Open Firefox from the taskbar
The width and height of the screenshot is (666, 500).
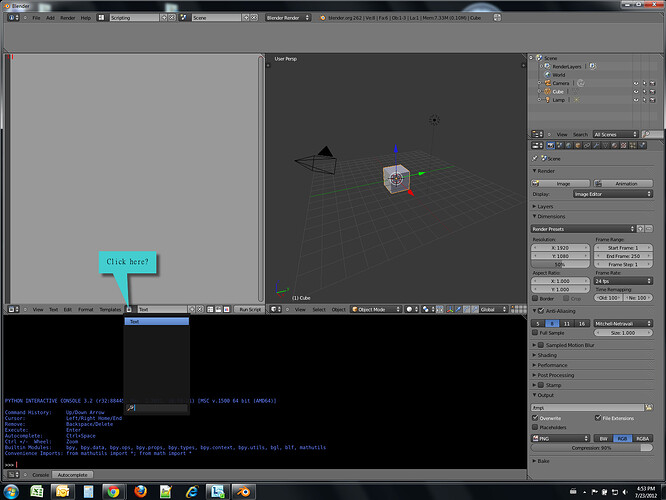point(141,492)
